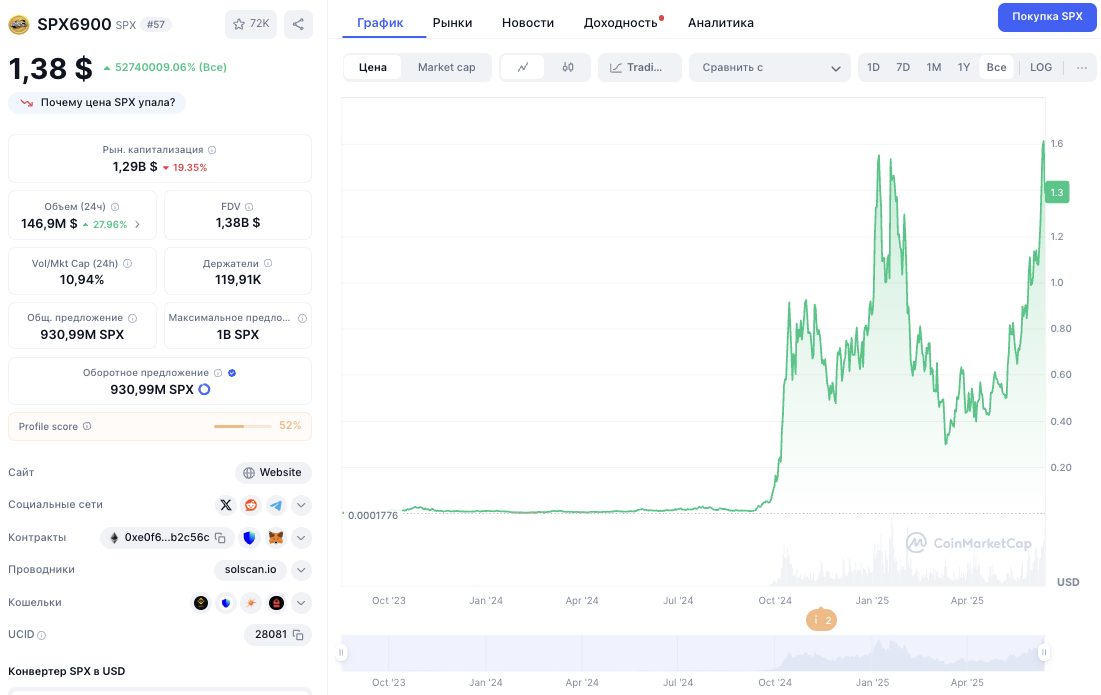Add SPX6900 to watchlist star
The image size is (1101, 695).
[251, 24]
